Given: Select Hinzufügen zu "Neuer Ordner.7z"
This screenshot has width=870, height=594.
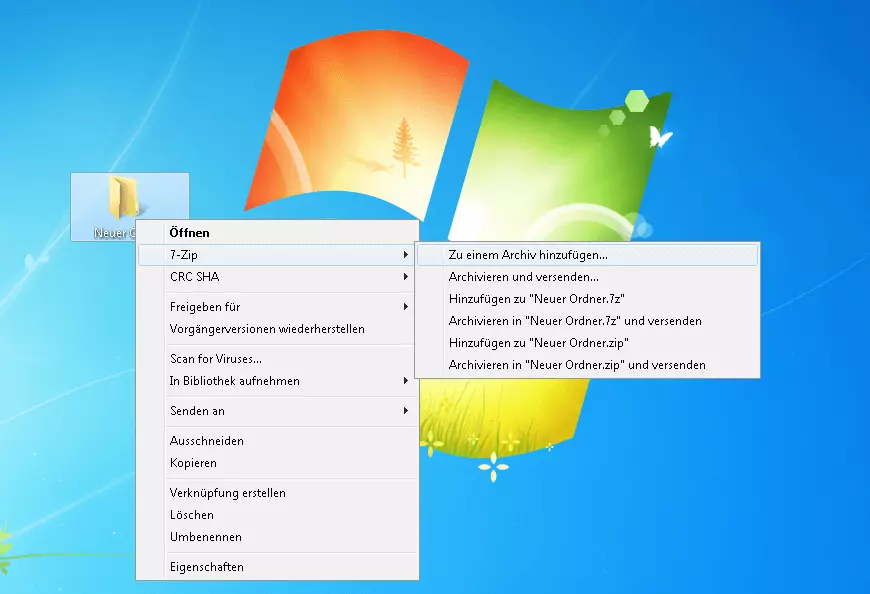Looking at the screenshot, I should click(537, 299).
